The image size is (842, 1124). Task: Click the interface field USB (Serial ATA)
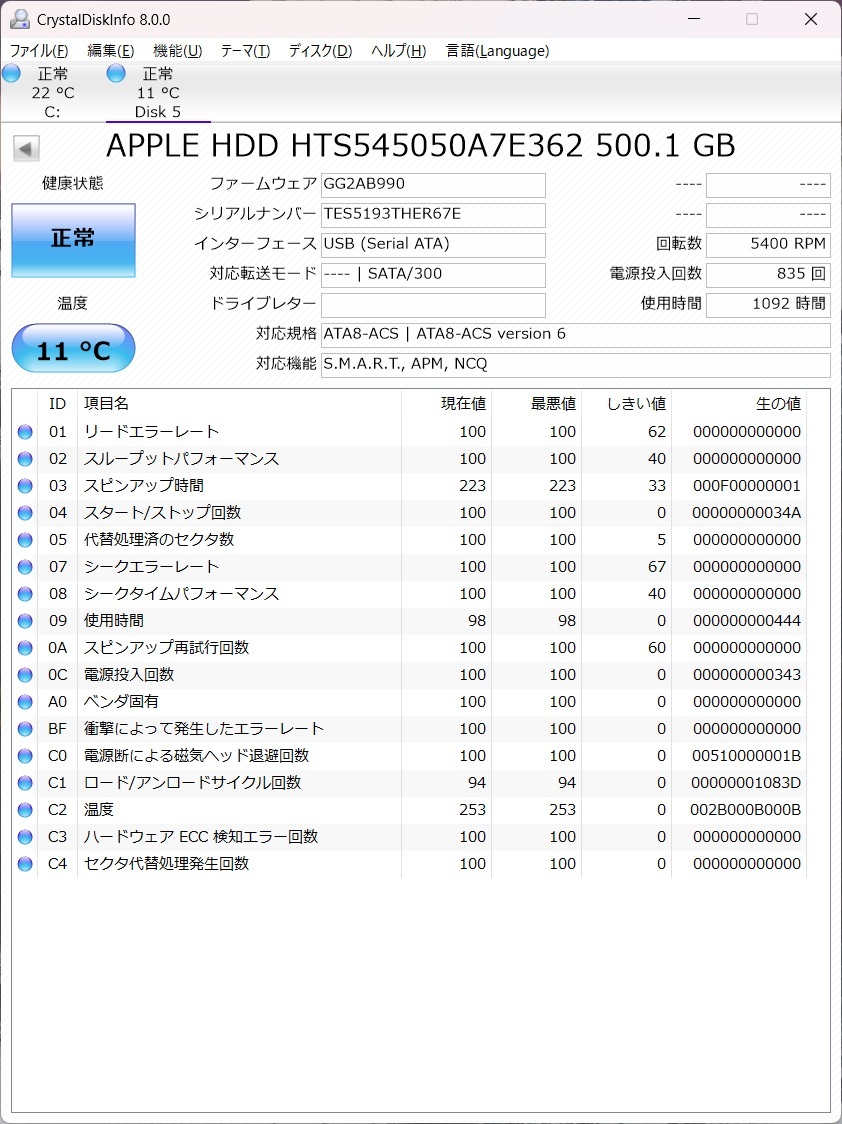coord(433,244)
